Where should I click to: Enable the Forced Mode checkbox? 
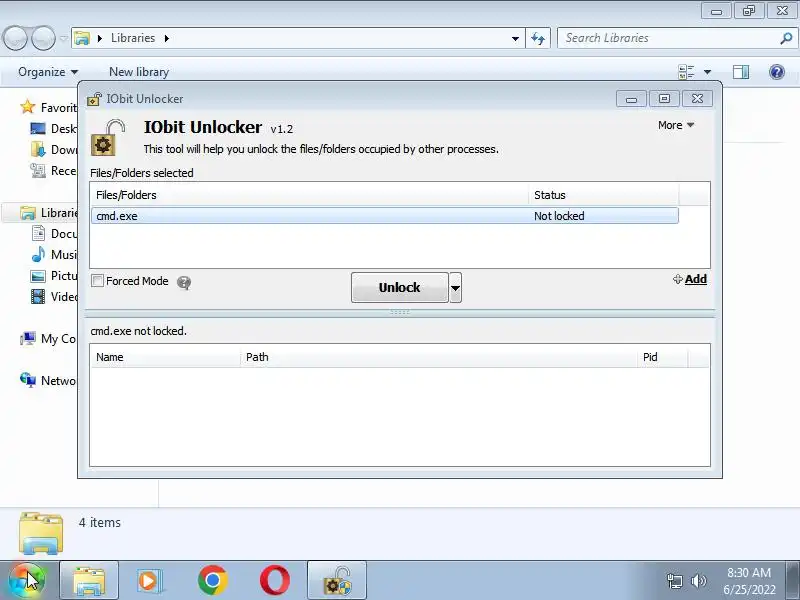(97, 281)
